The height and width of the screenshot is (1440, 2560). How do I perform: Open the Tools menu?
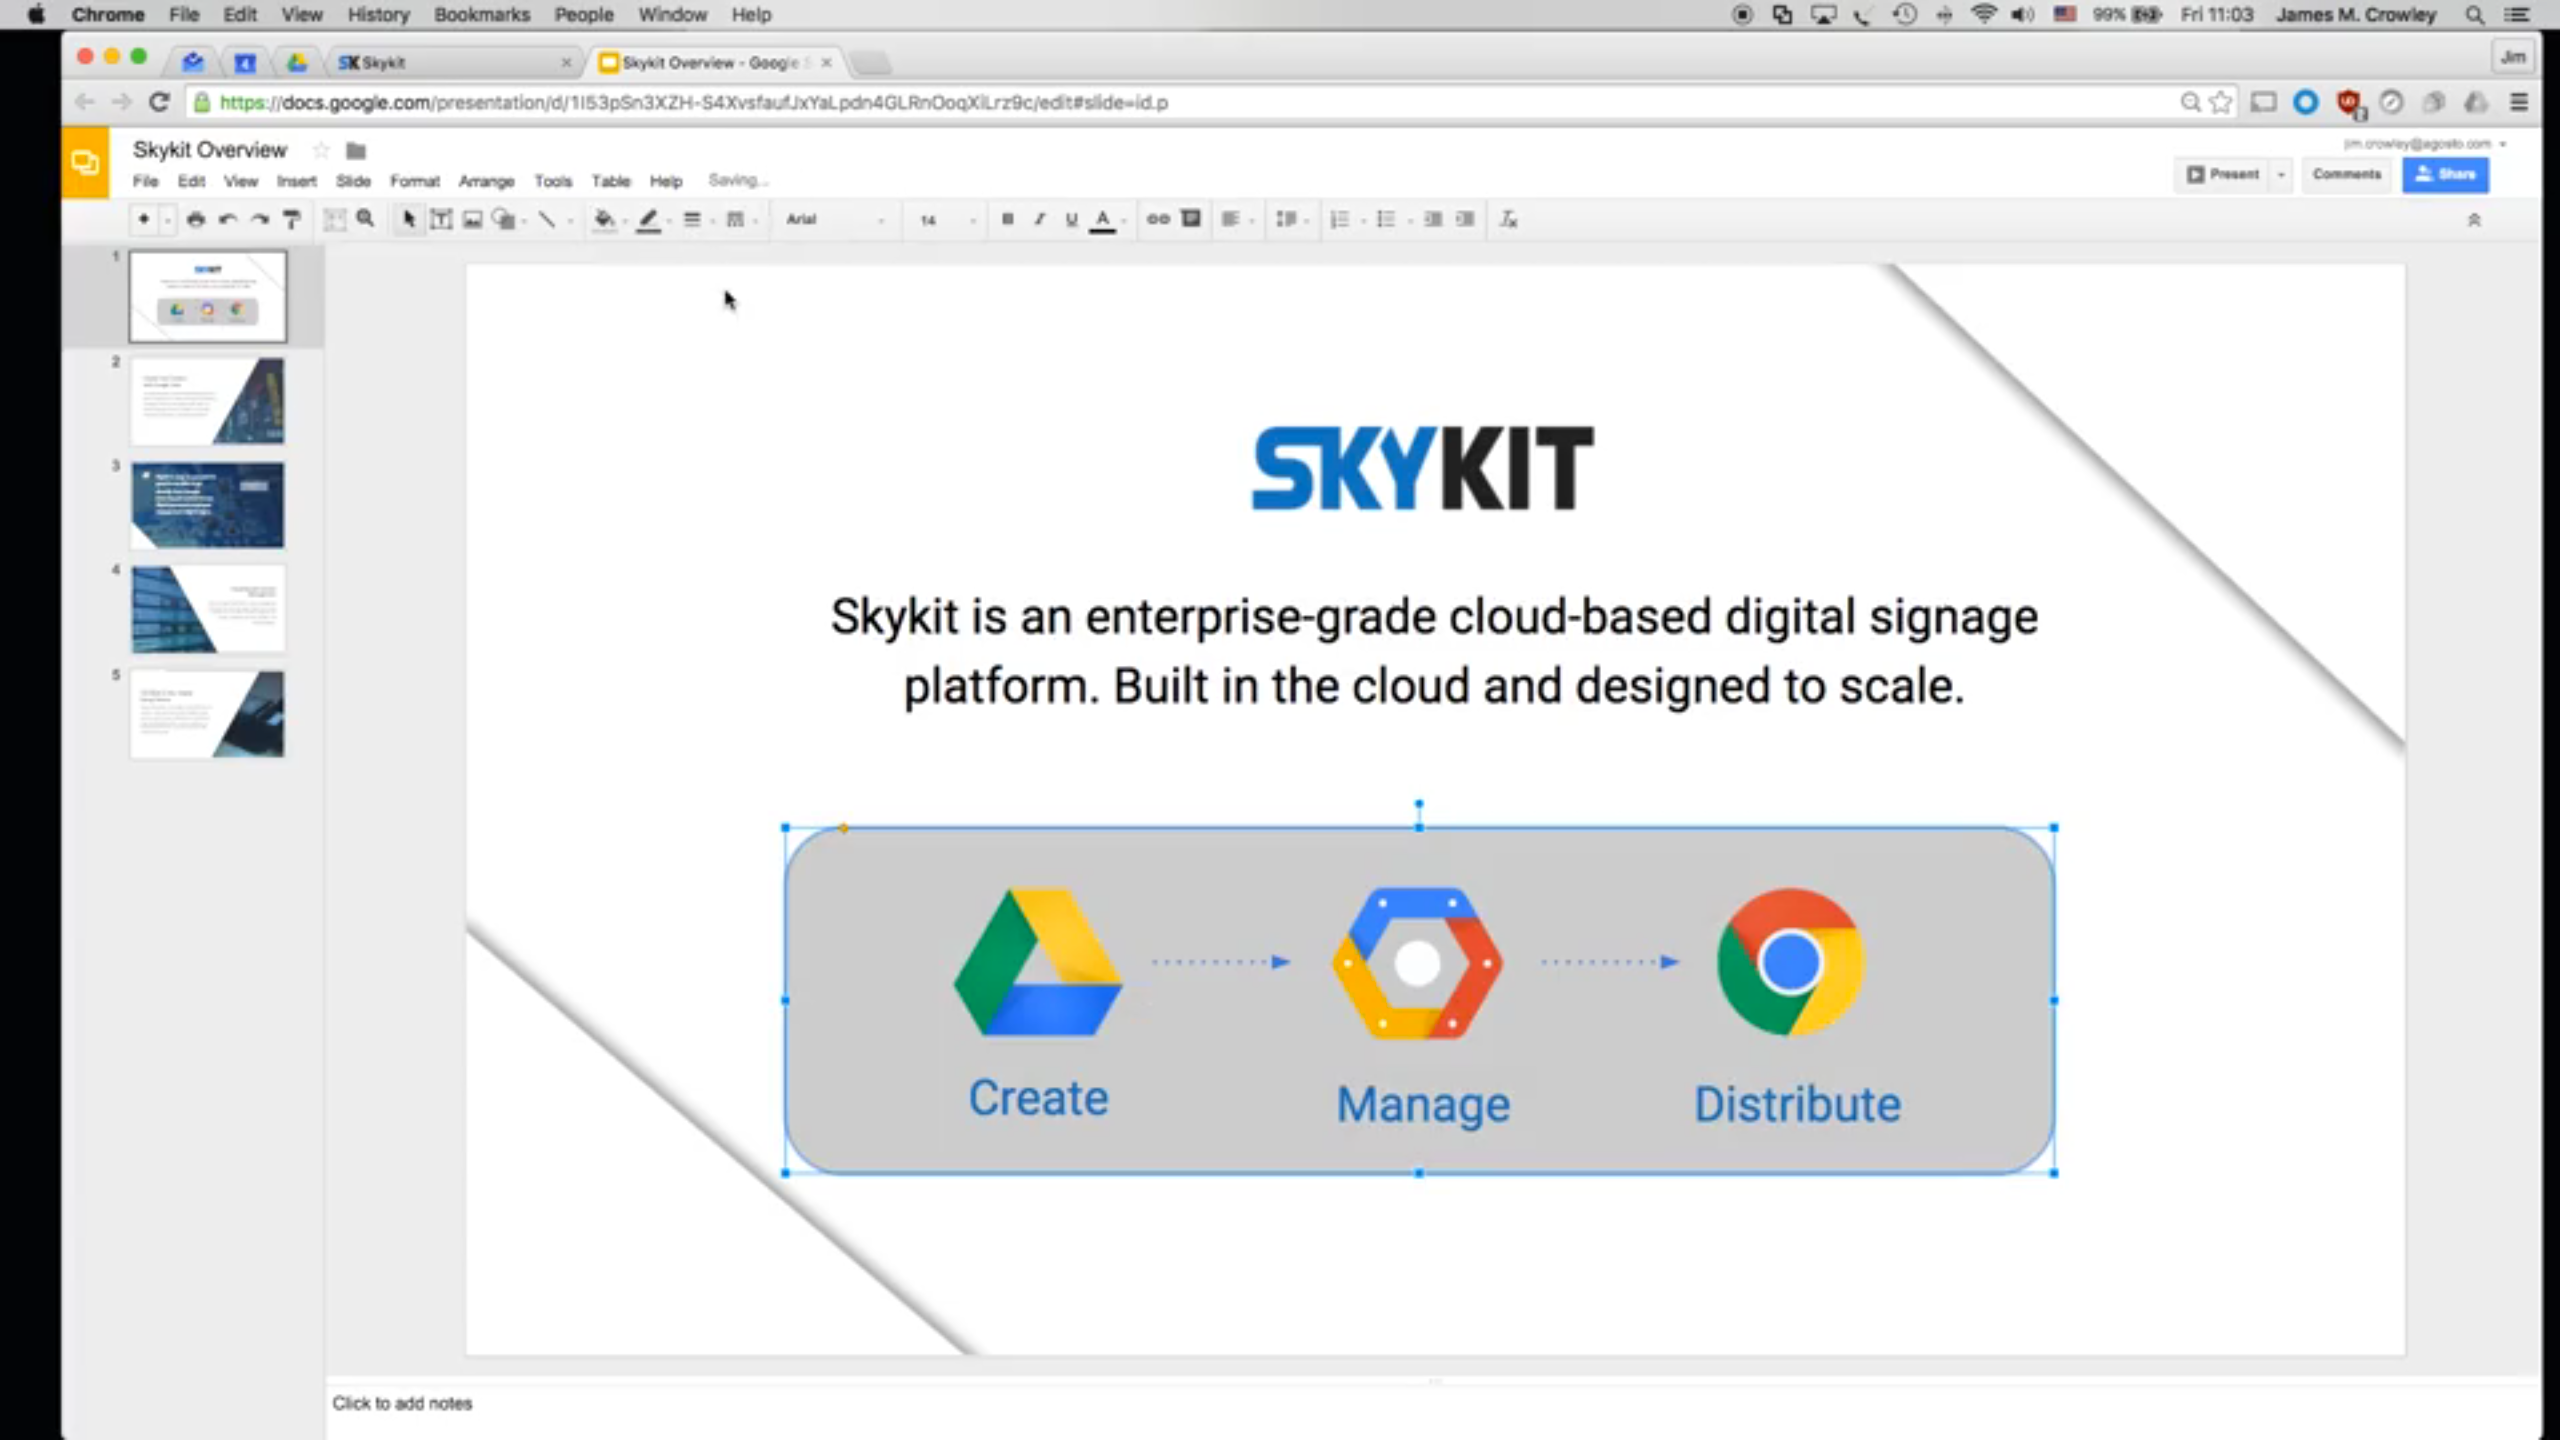553,181
